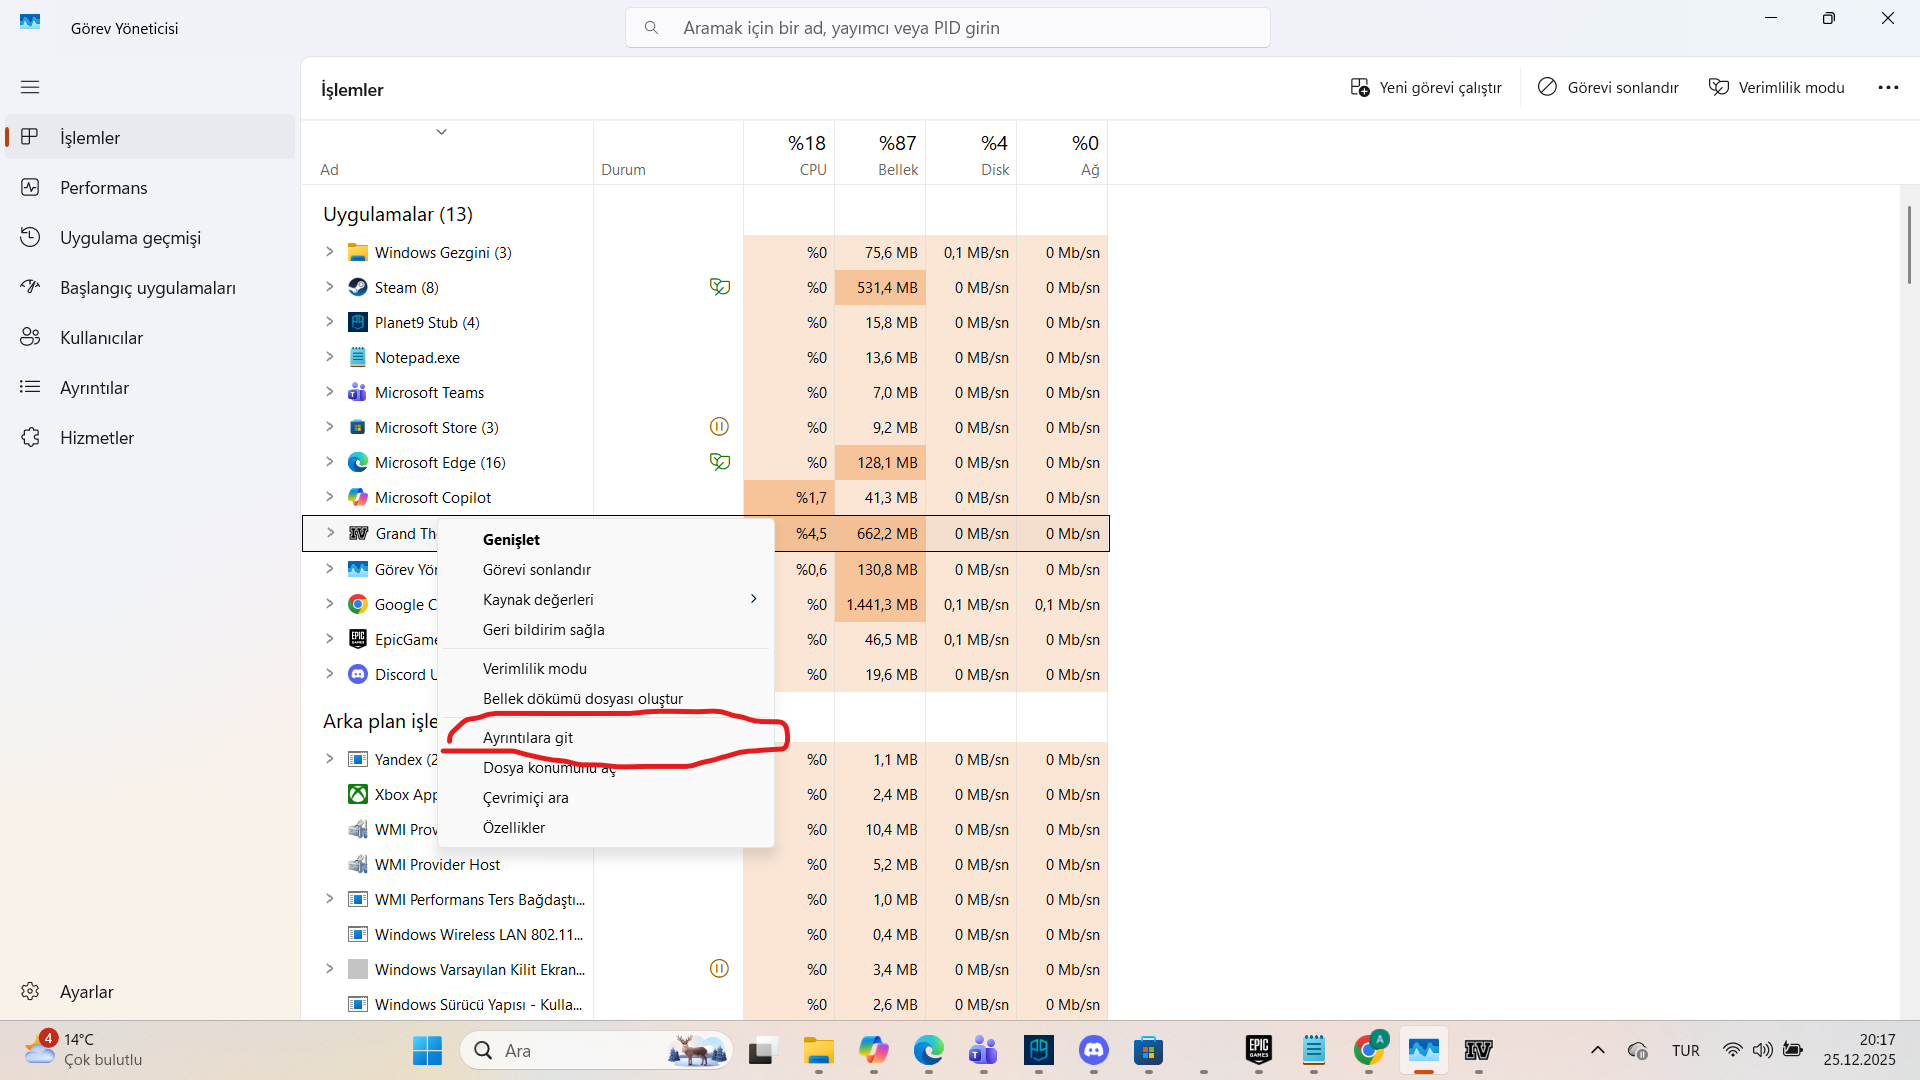Open Epic Games Launcher from taskbar
This screenshot has width=1920, height=1080.
[1258, 1051]
